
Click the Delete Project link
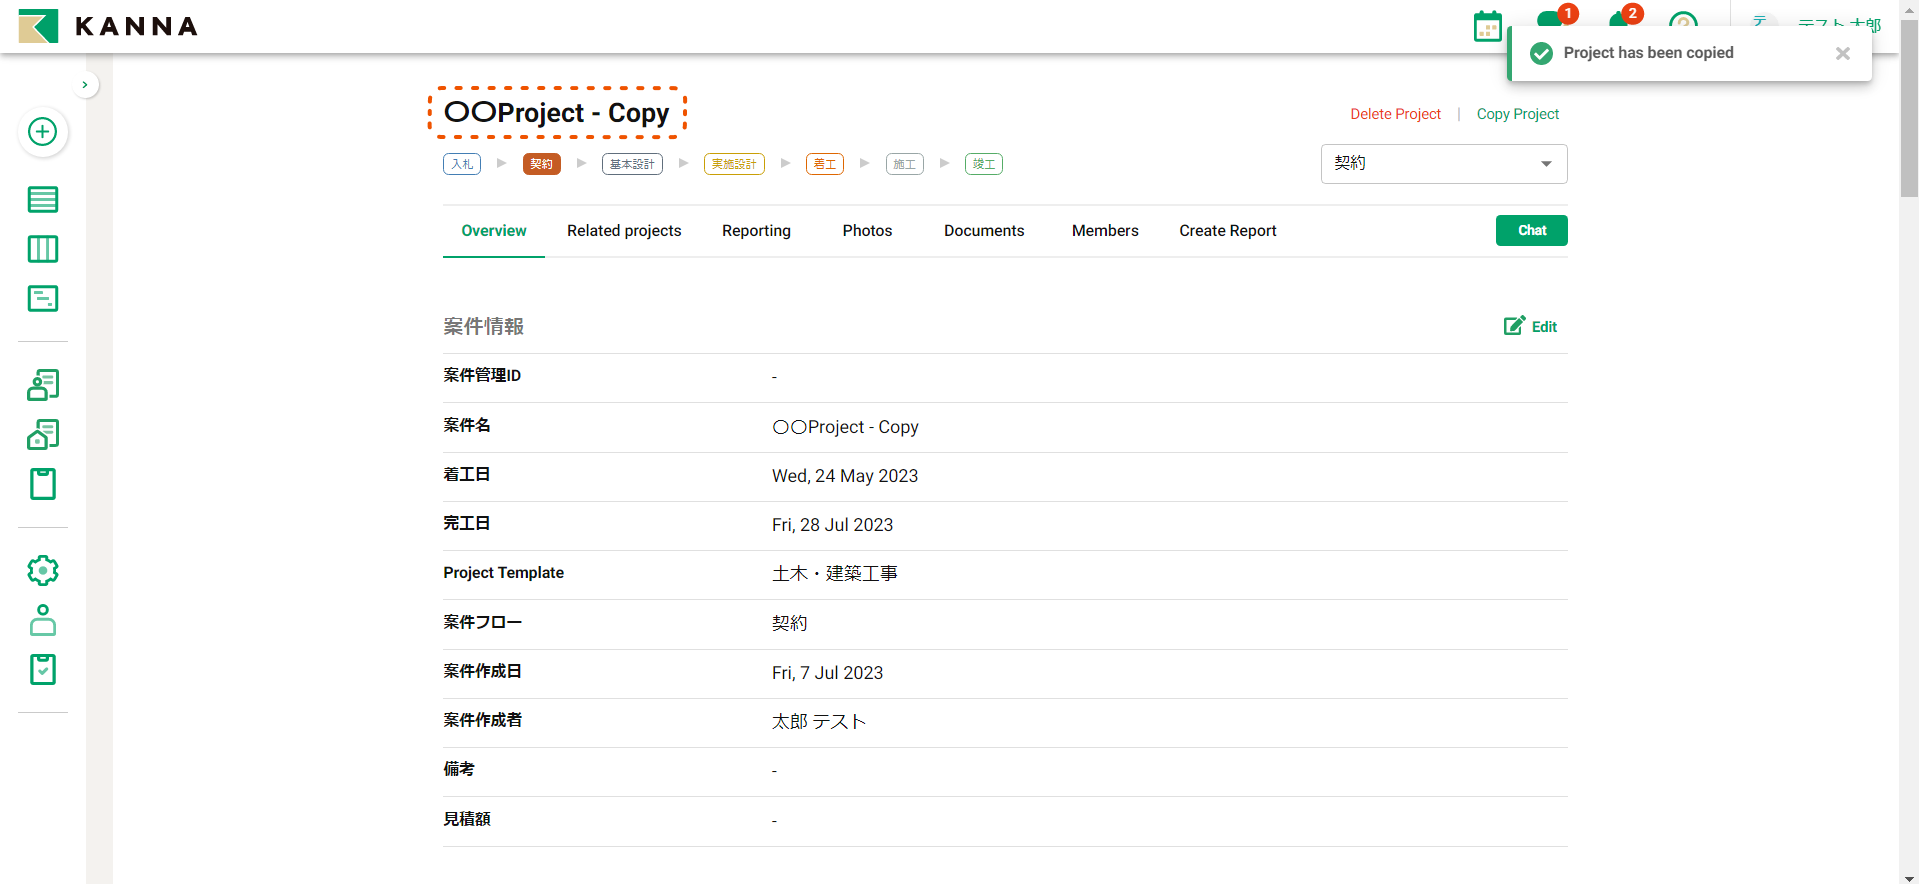pyautogui.click(x=1395, y=114)
